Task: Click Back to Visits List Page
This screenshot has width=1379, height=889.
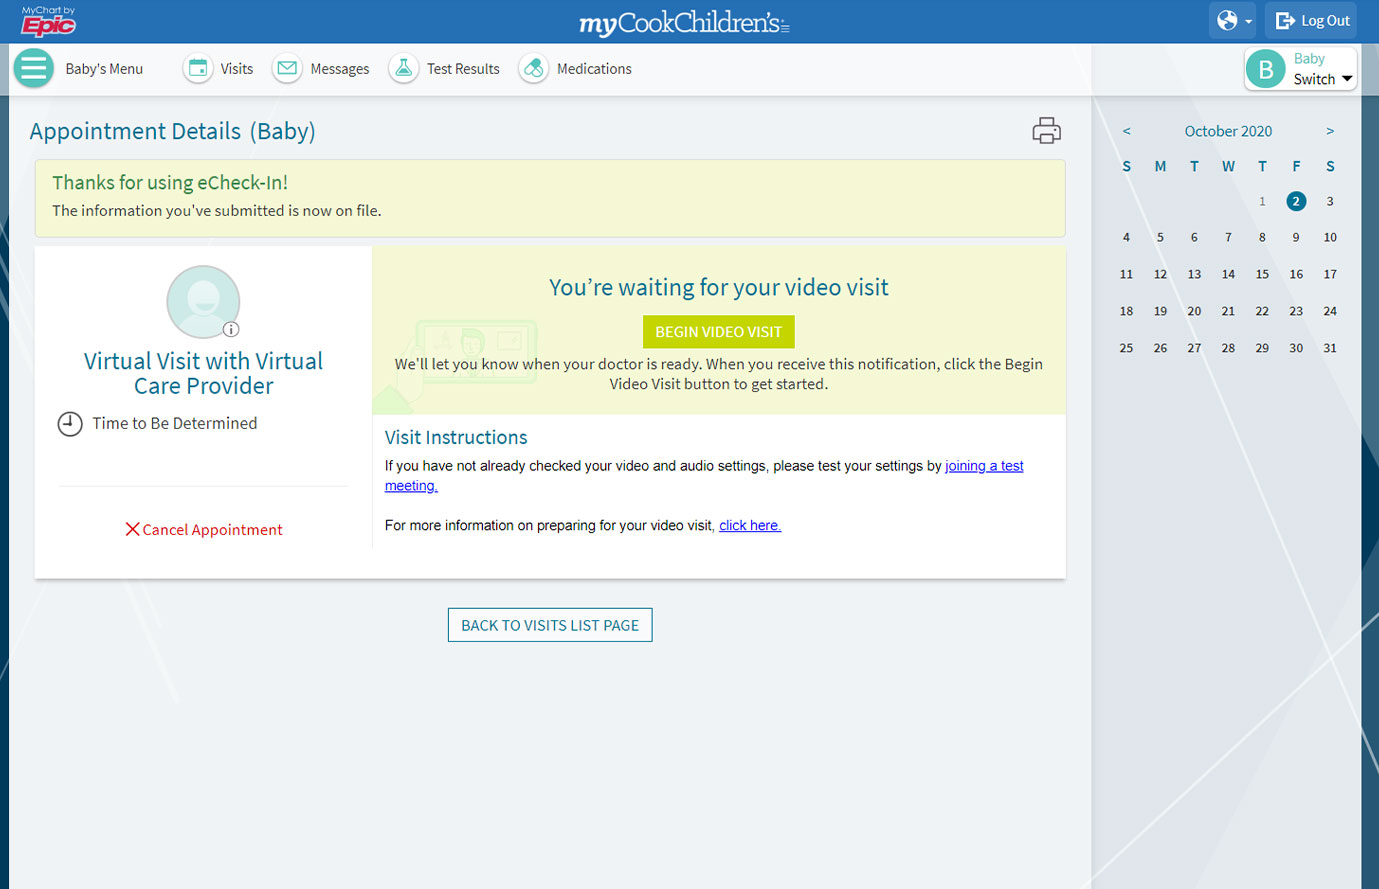Action: coord(550,625)
